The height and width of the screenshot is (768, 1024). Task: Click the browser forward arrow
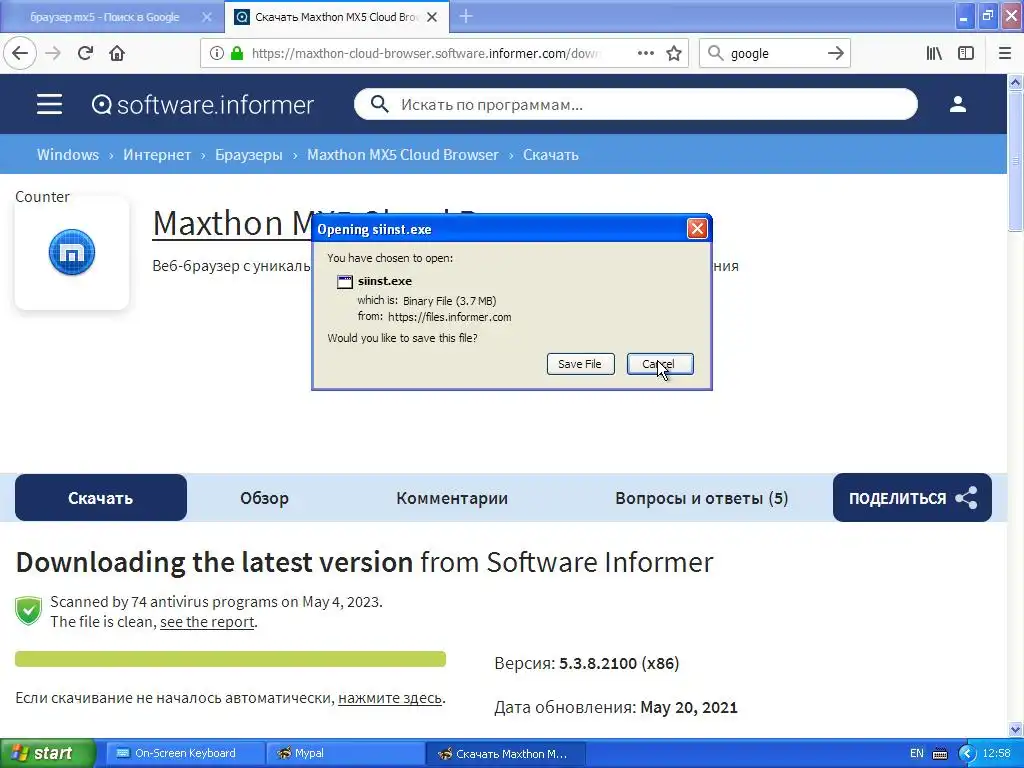point(53,53)
